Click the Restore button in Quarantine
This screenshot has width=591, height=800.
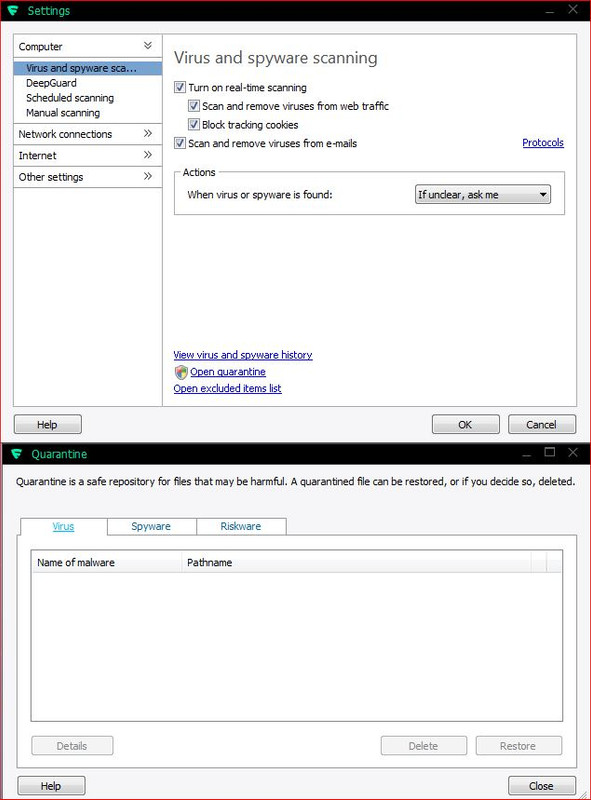tap(519, 746)
